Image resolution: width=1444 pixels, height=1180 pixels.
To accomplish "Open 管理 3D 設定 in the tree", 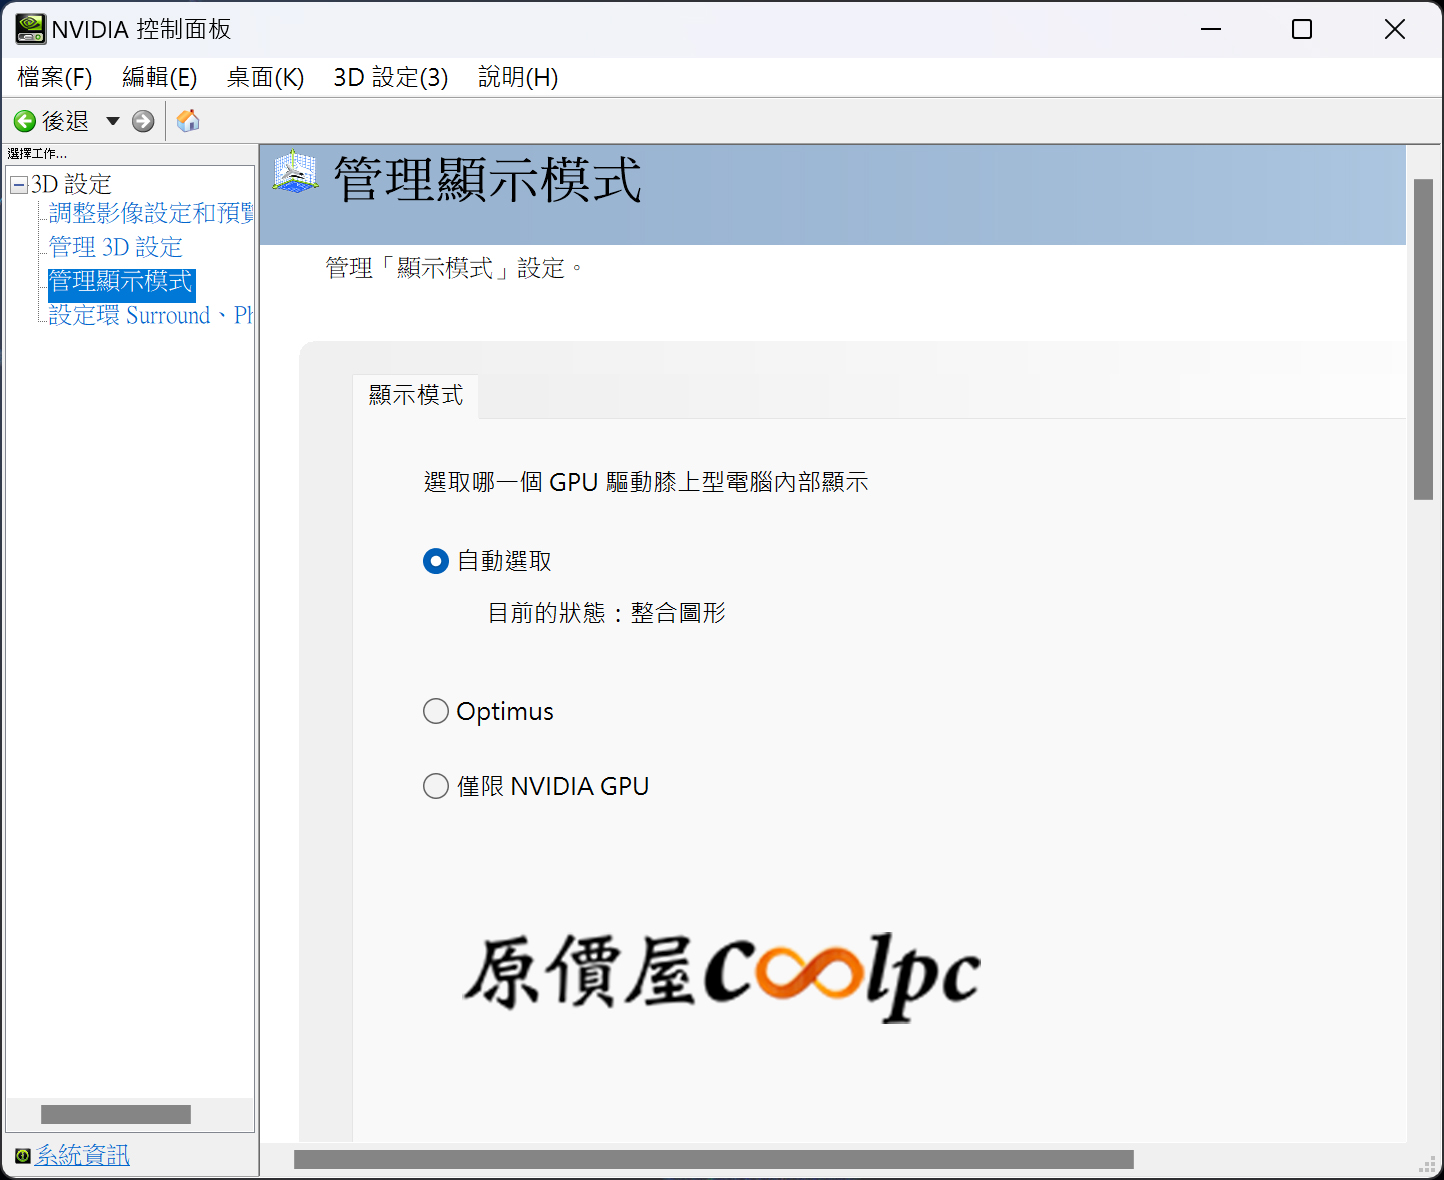I will tap(116, 247).
